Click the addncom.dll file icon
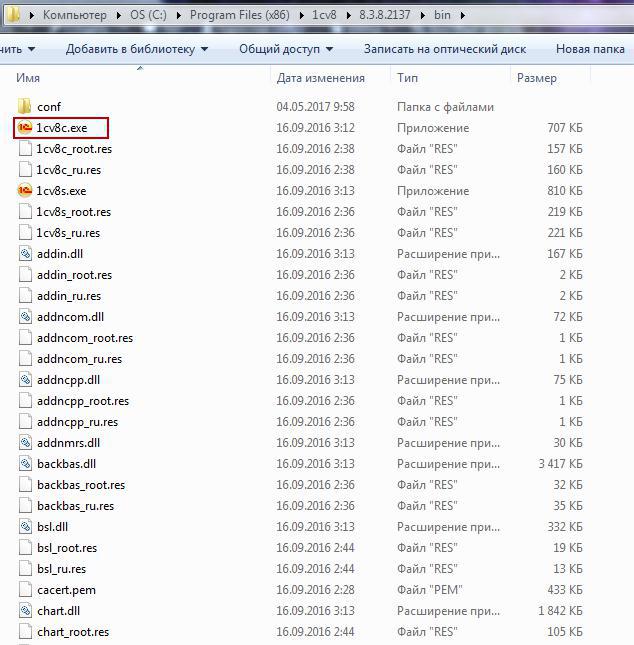634x645 pixels. (x=26, y=317)
